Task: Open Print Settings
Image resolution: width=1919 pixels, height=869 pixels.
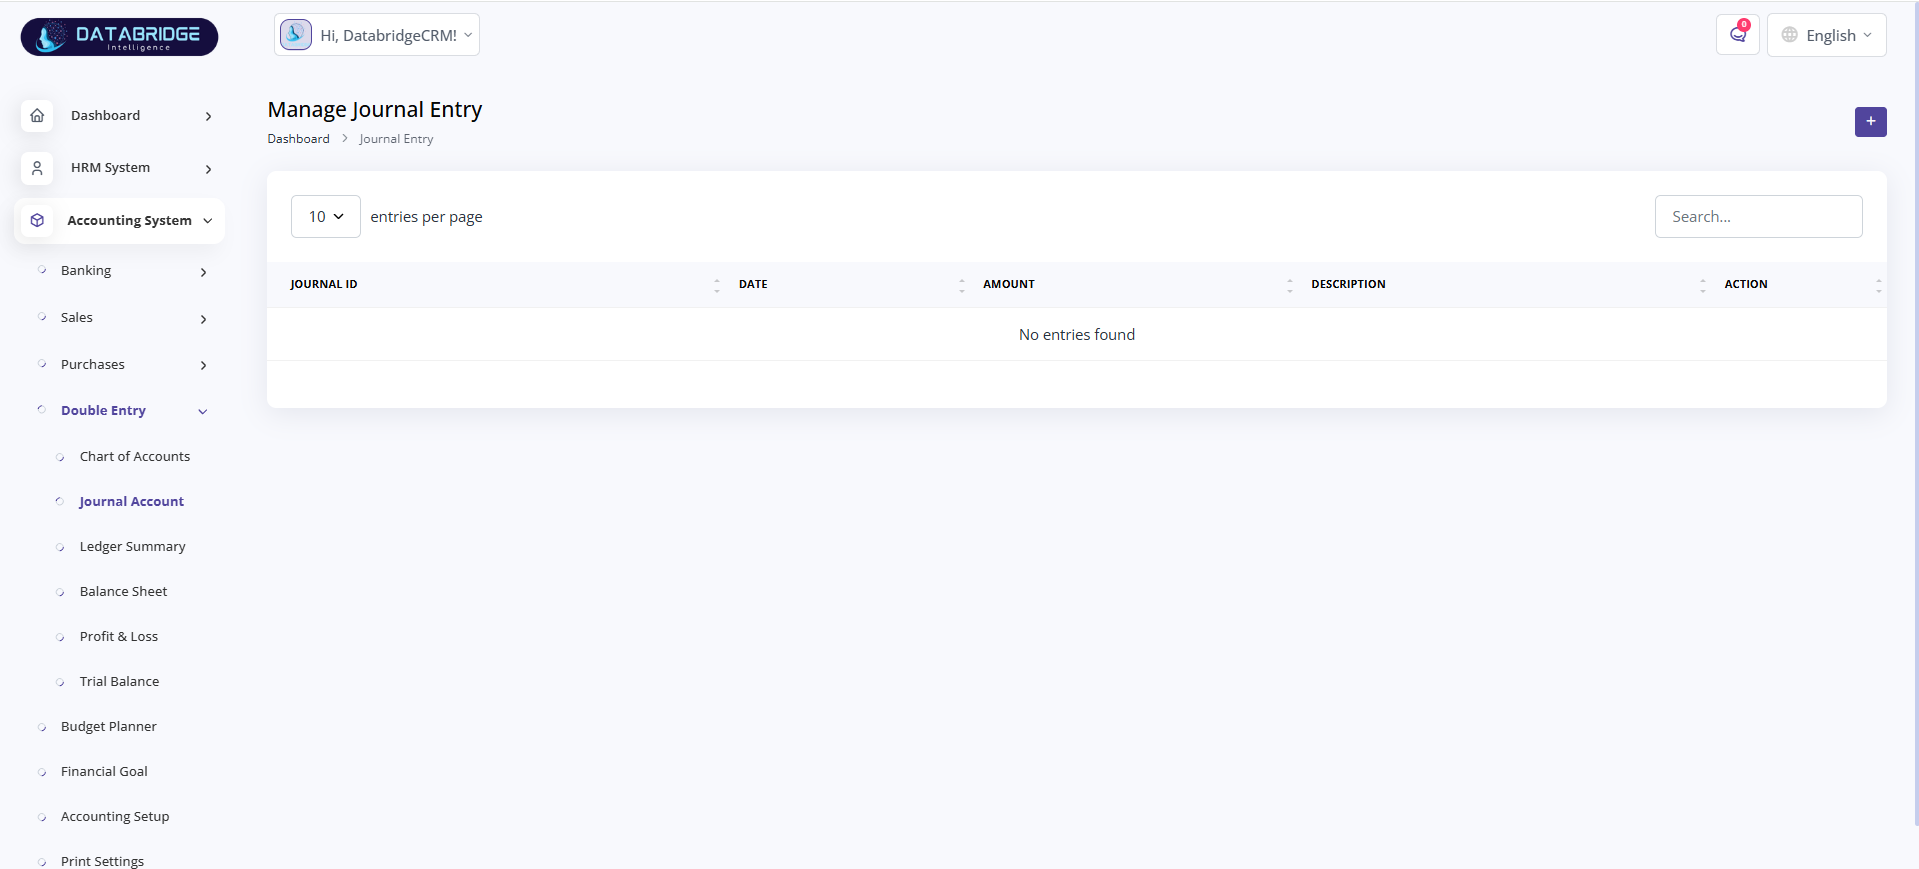Action: pos(102,861)
